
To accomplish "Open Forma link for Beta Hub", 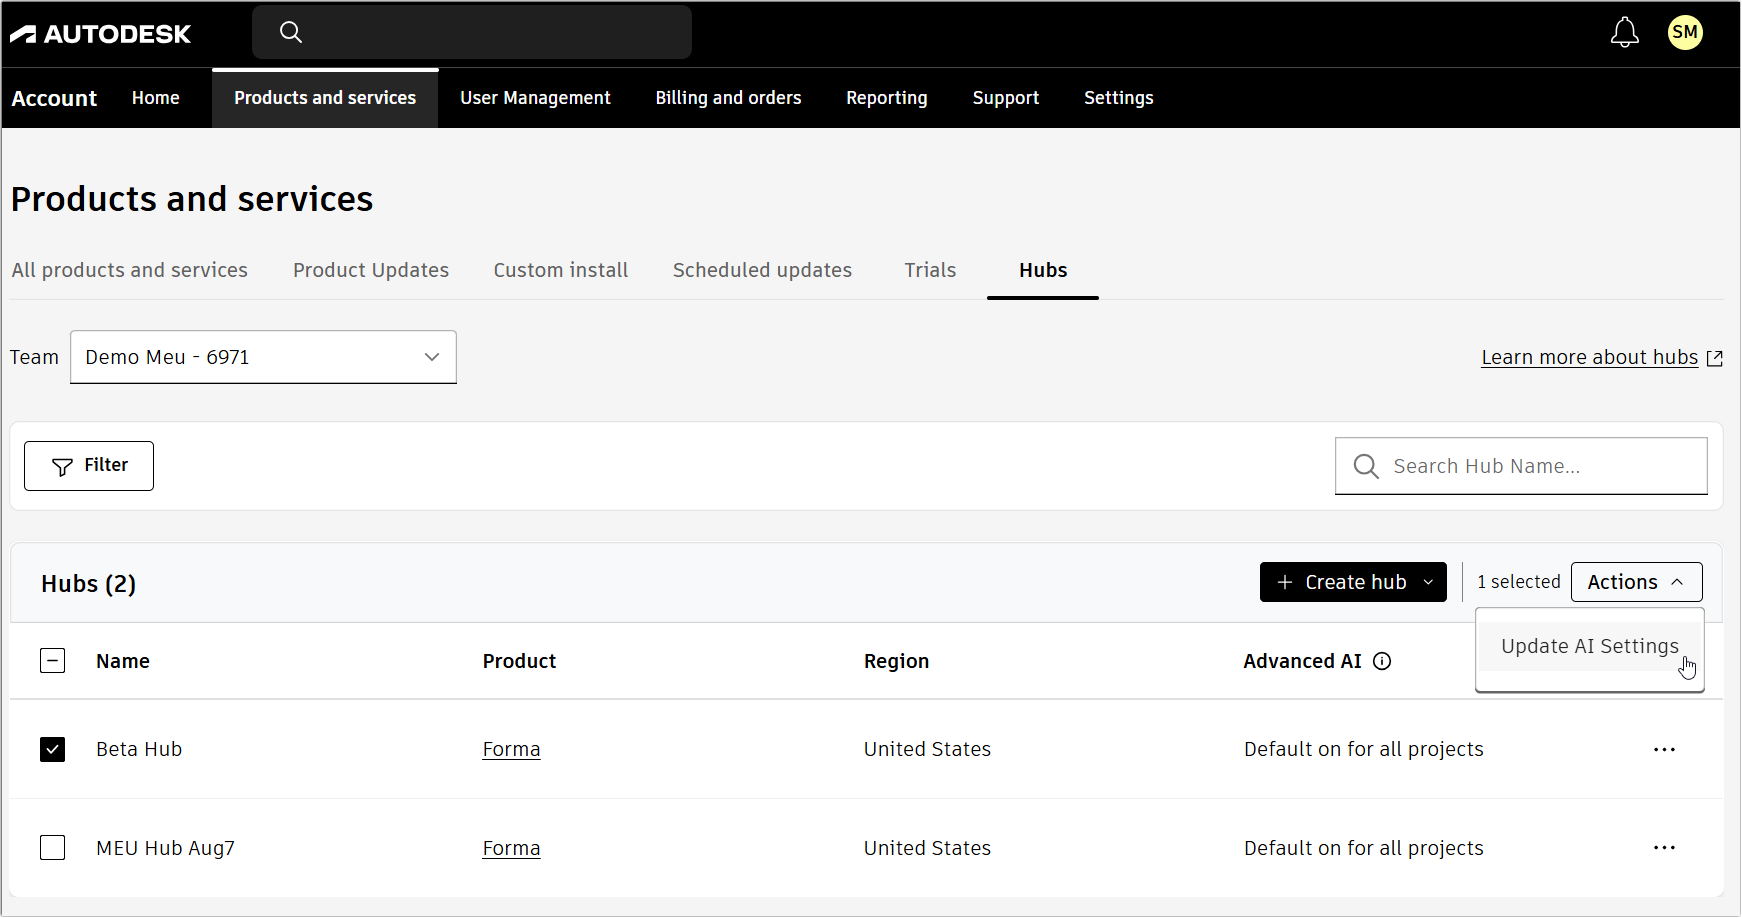I will coord(511,749).
